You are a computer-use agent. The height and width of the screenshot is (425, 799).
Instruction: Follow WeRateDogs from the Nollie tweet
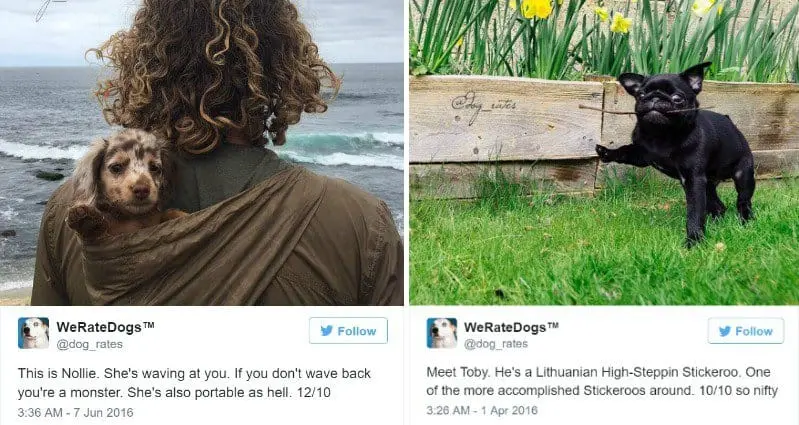click(348, 331)
